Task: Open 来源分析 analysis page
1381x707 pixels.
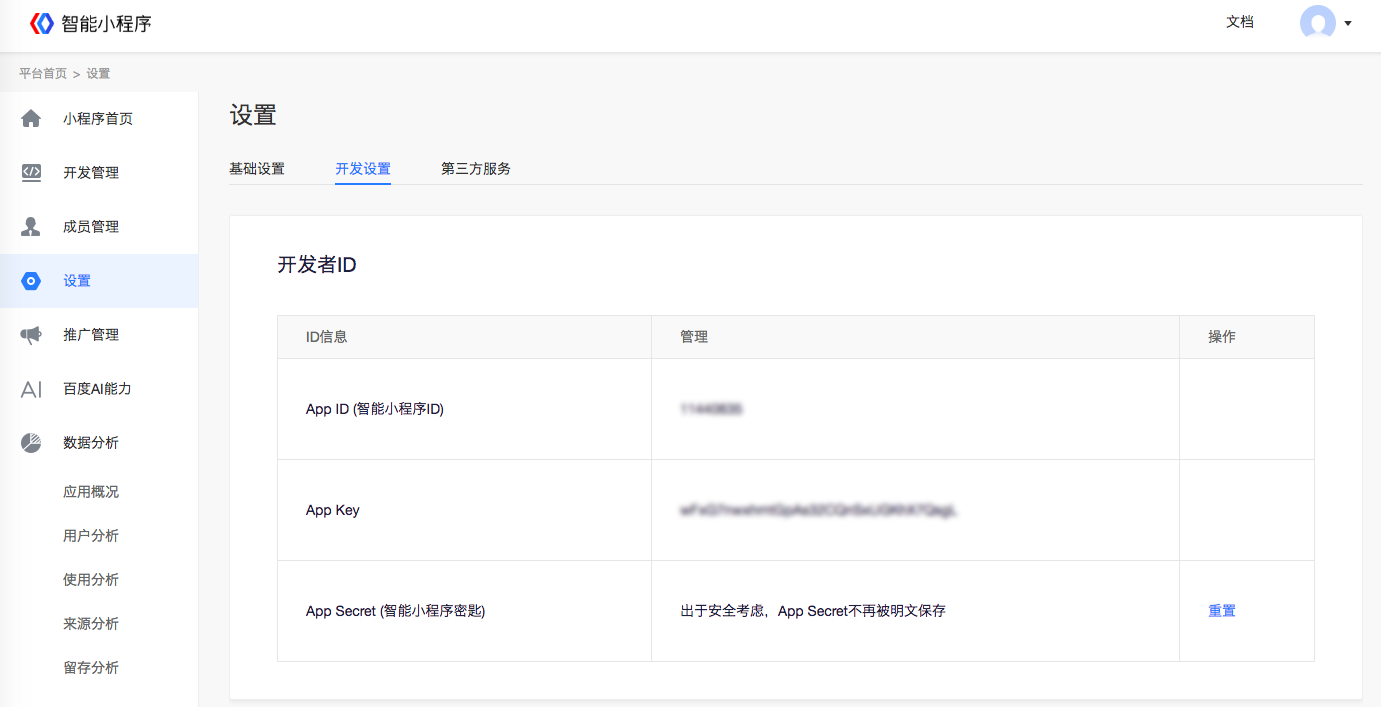Action: pos(92,623)
